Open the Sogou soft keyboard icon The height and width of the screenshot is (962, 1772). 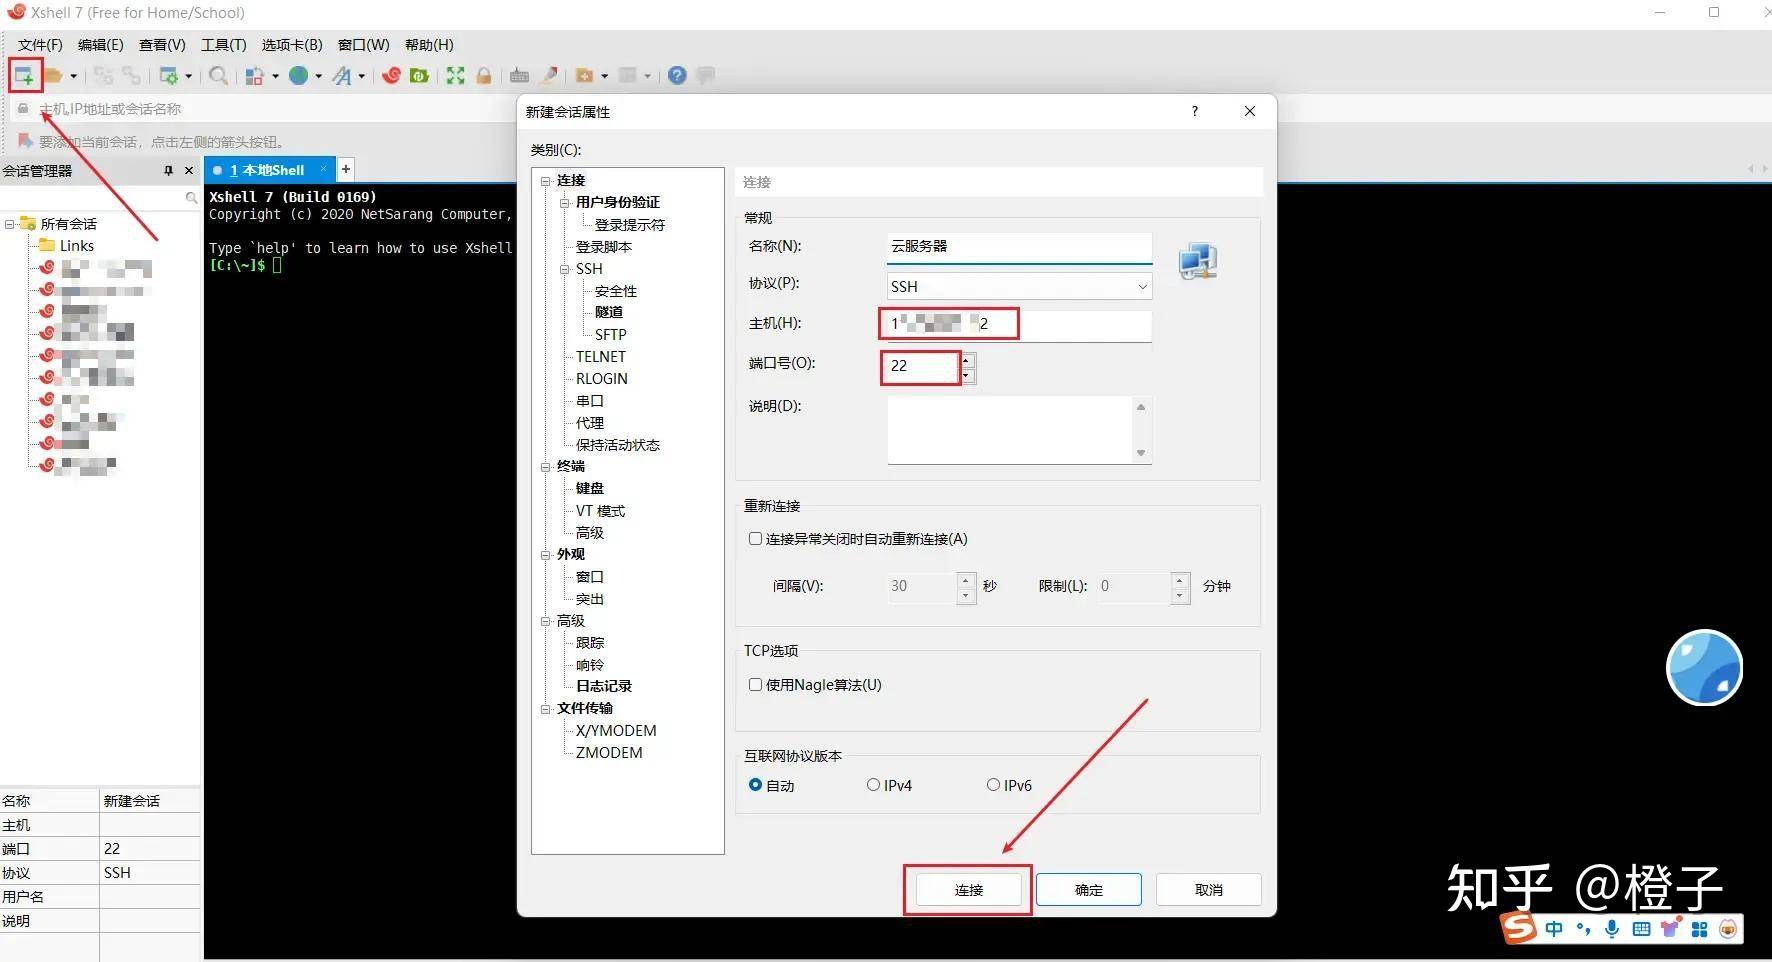1641,929
